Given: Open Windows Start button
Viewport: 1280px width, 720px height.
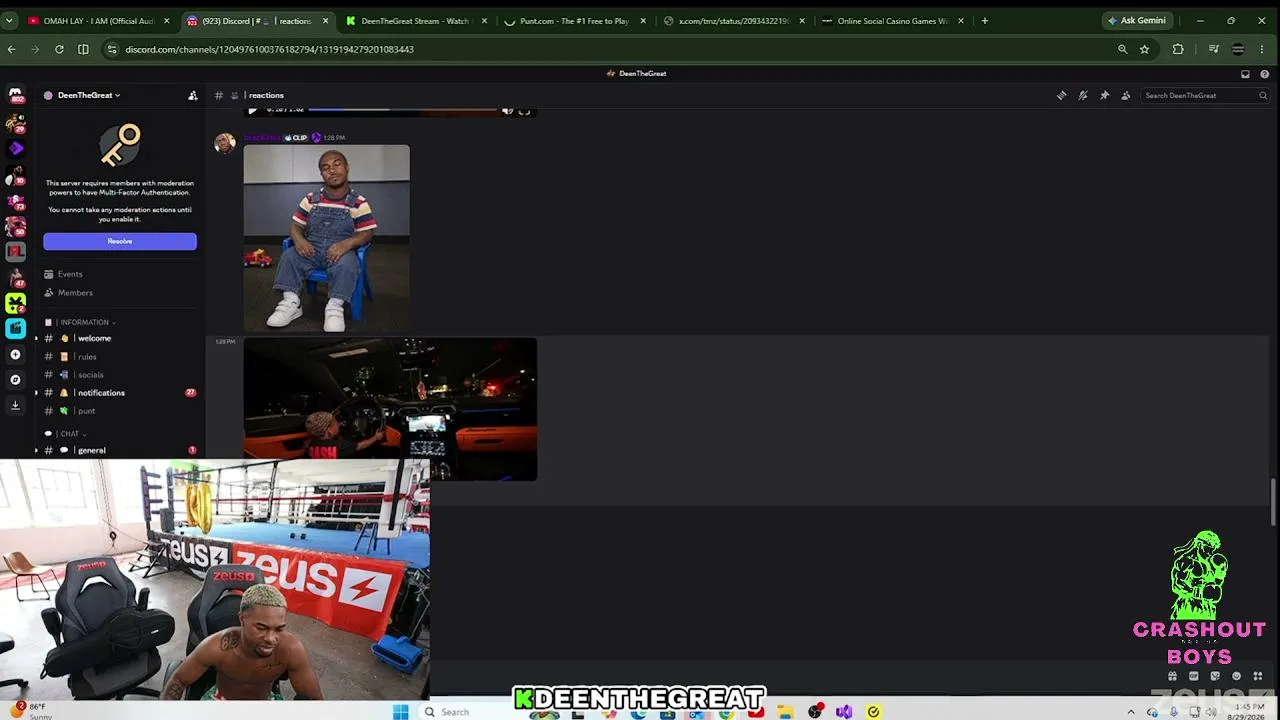Looking at the screenshot, I should click(x=401, y=712).
